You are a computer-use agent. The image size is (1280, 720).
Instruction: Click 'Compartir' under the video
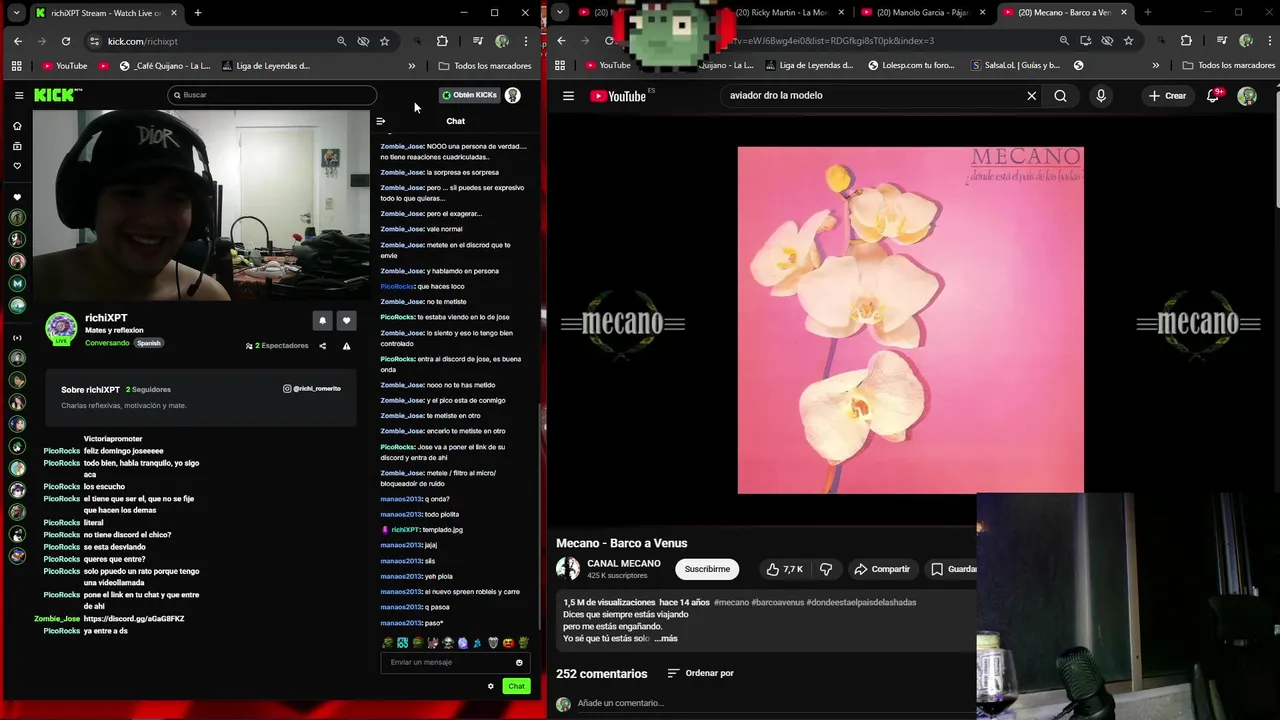(882, 569)
